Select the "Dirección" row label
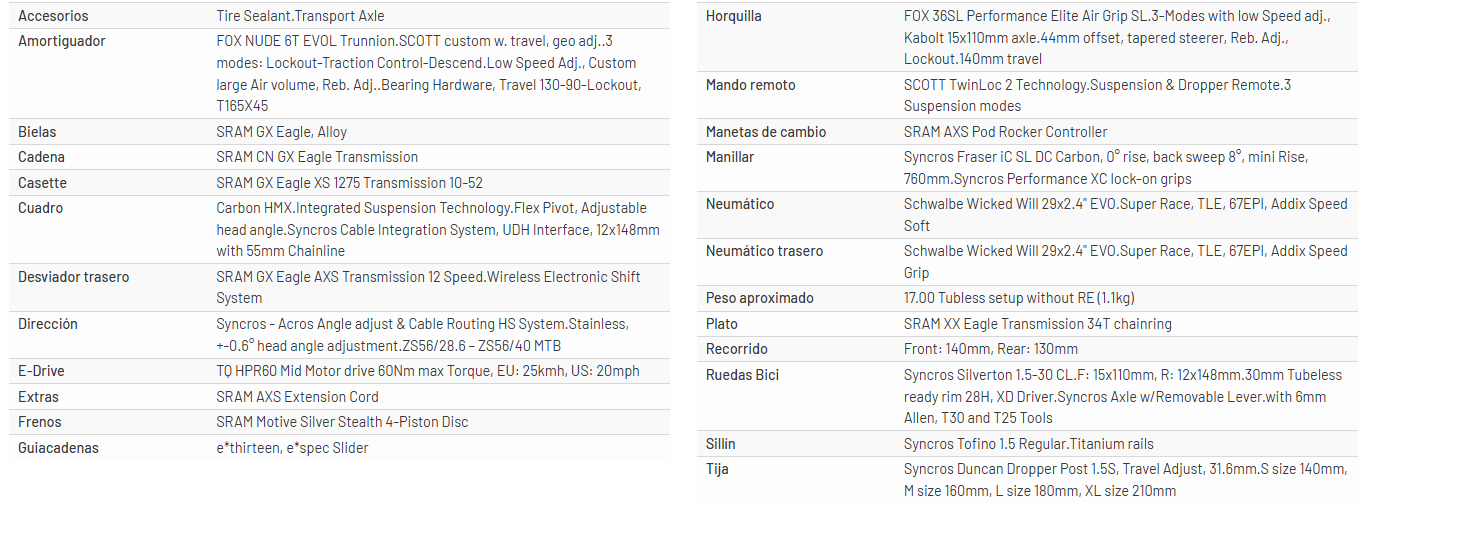Screen dimensions: 1462x538 47,324
